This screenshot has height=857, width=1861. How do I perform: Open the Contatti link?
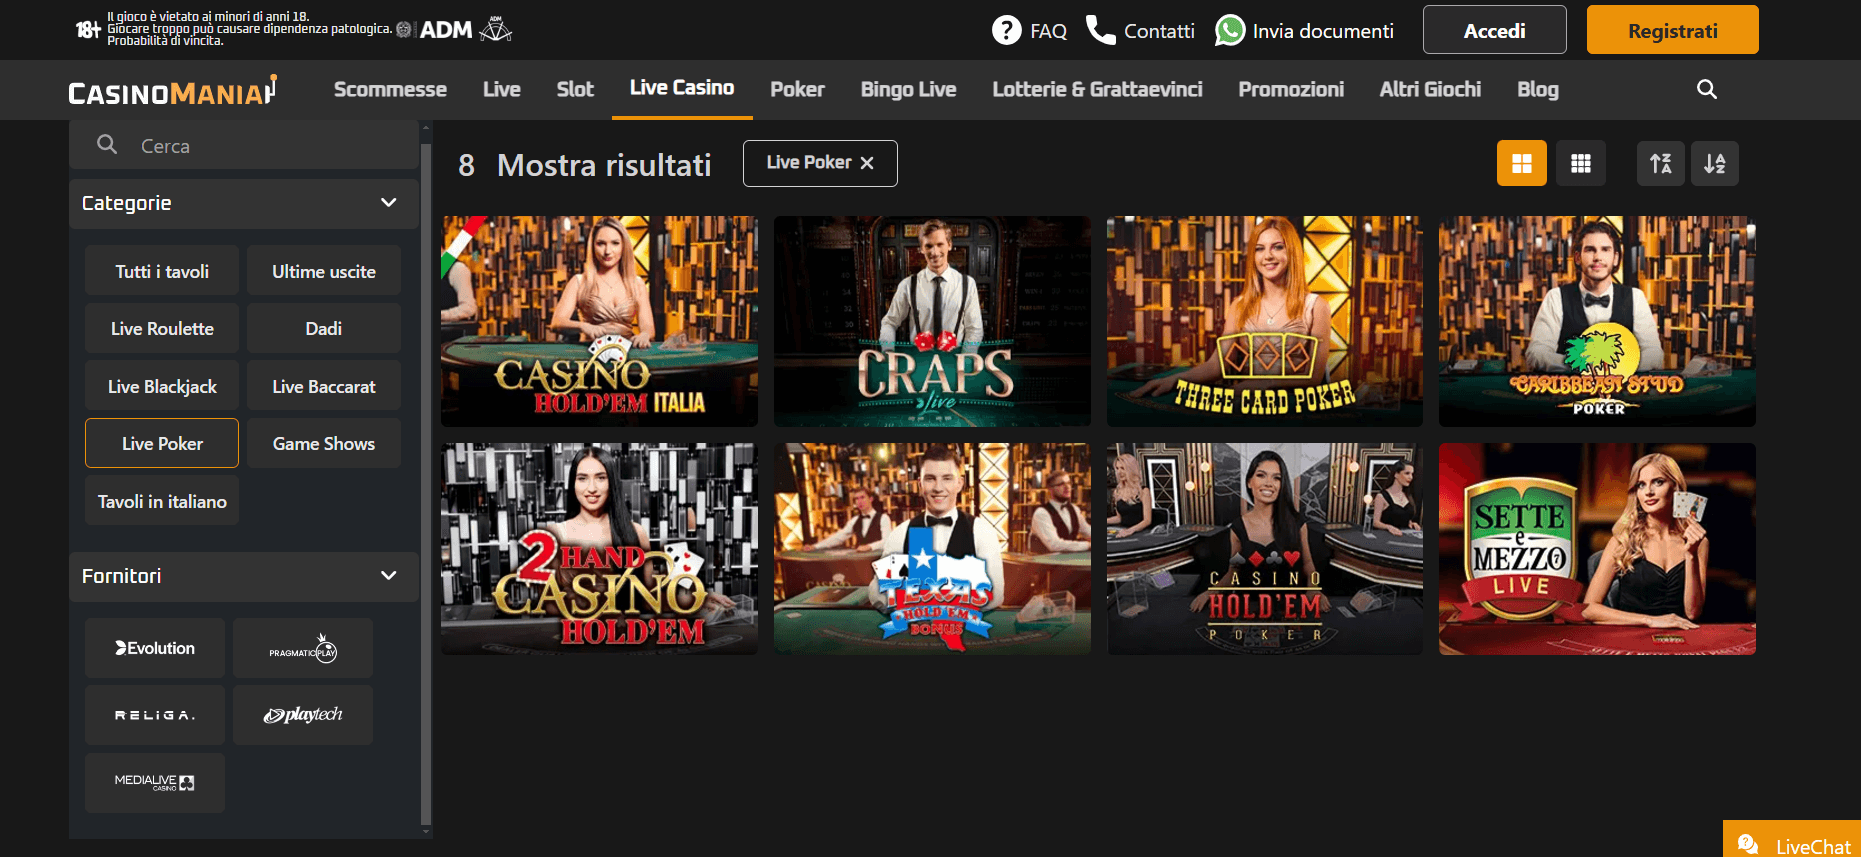tap(1159, 31)
